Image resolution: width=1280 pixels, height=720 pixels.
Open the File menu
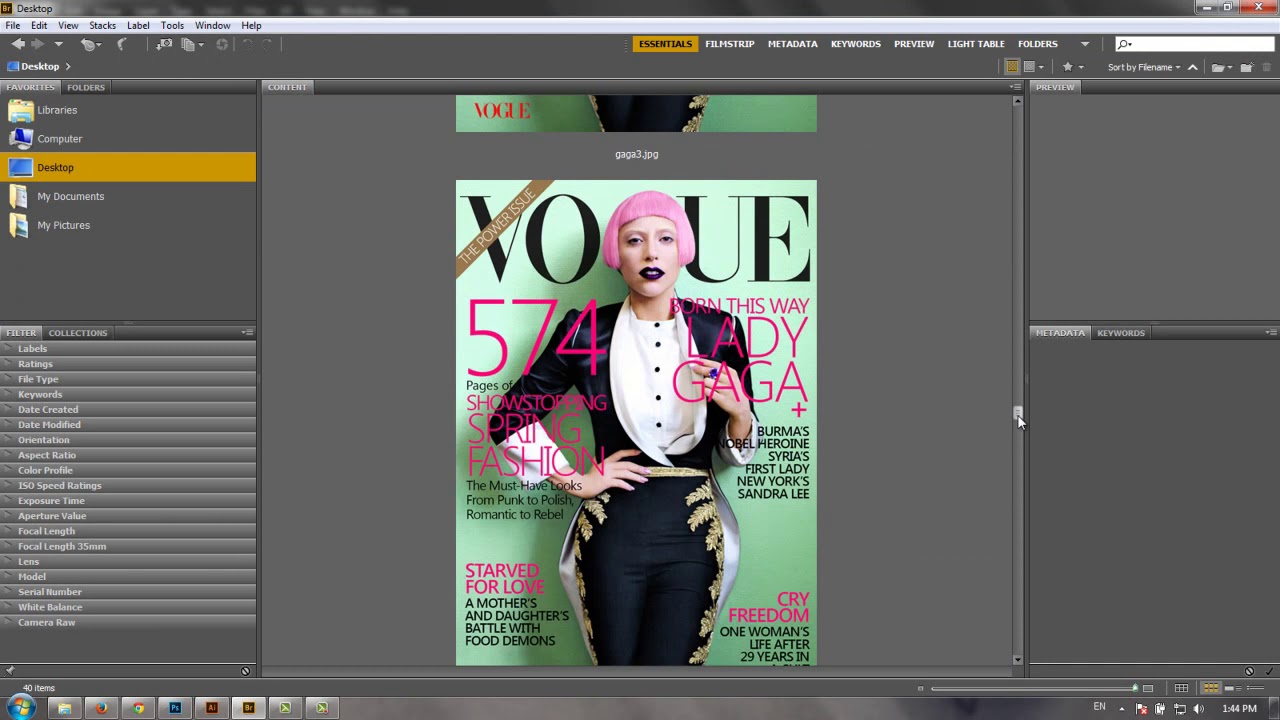click(13, 25)
